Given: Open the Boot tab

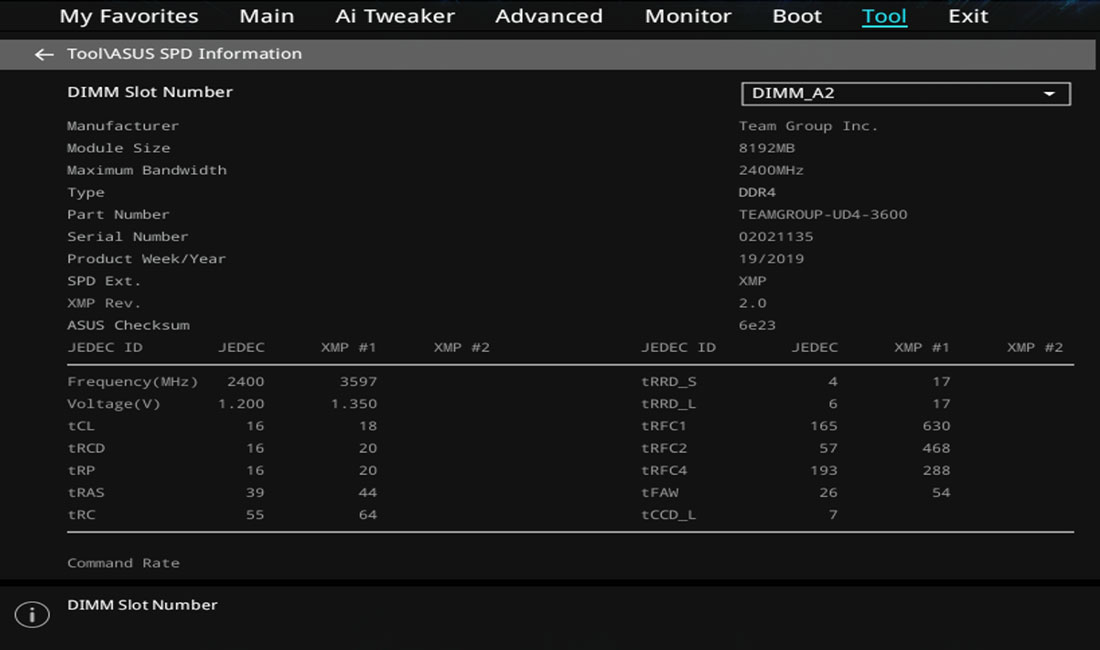Looking at the screenshot, I should [x=797, y=16].
